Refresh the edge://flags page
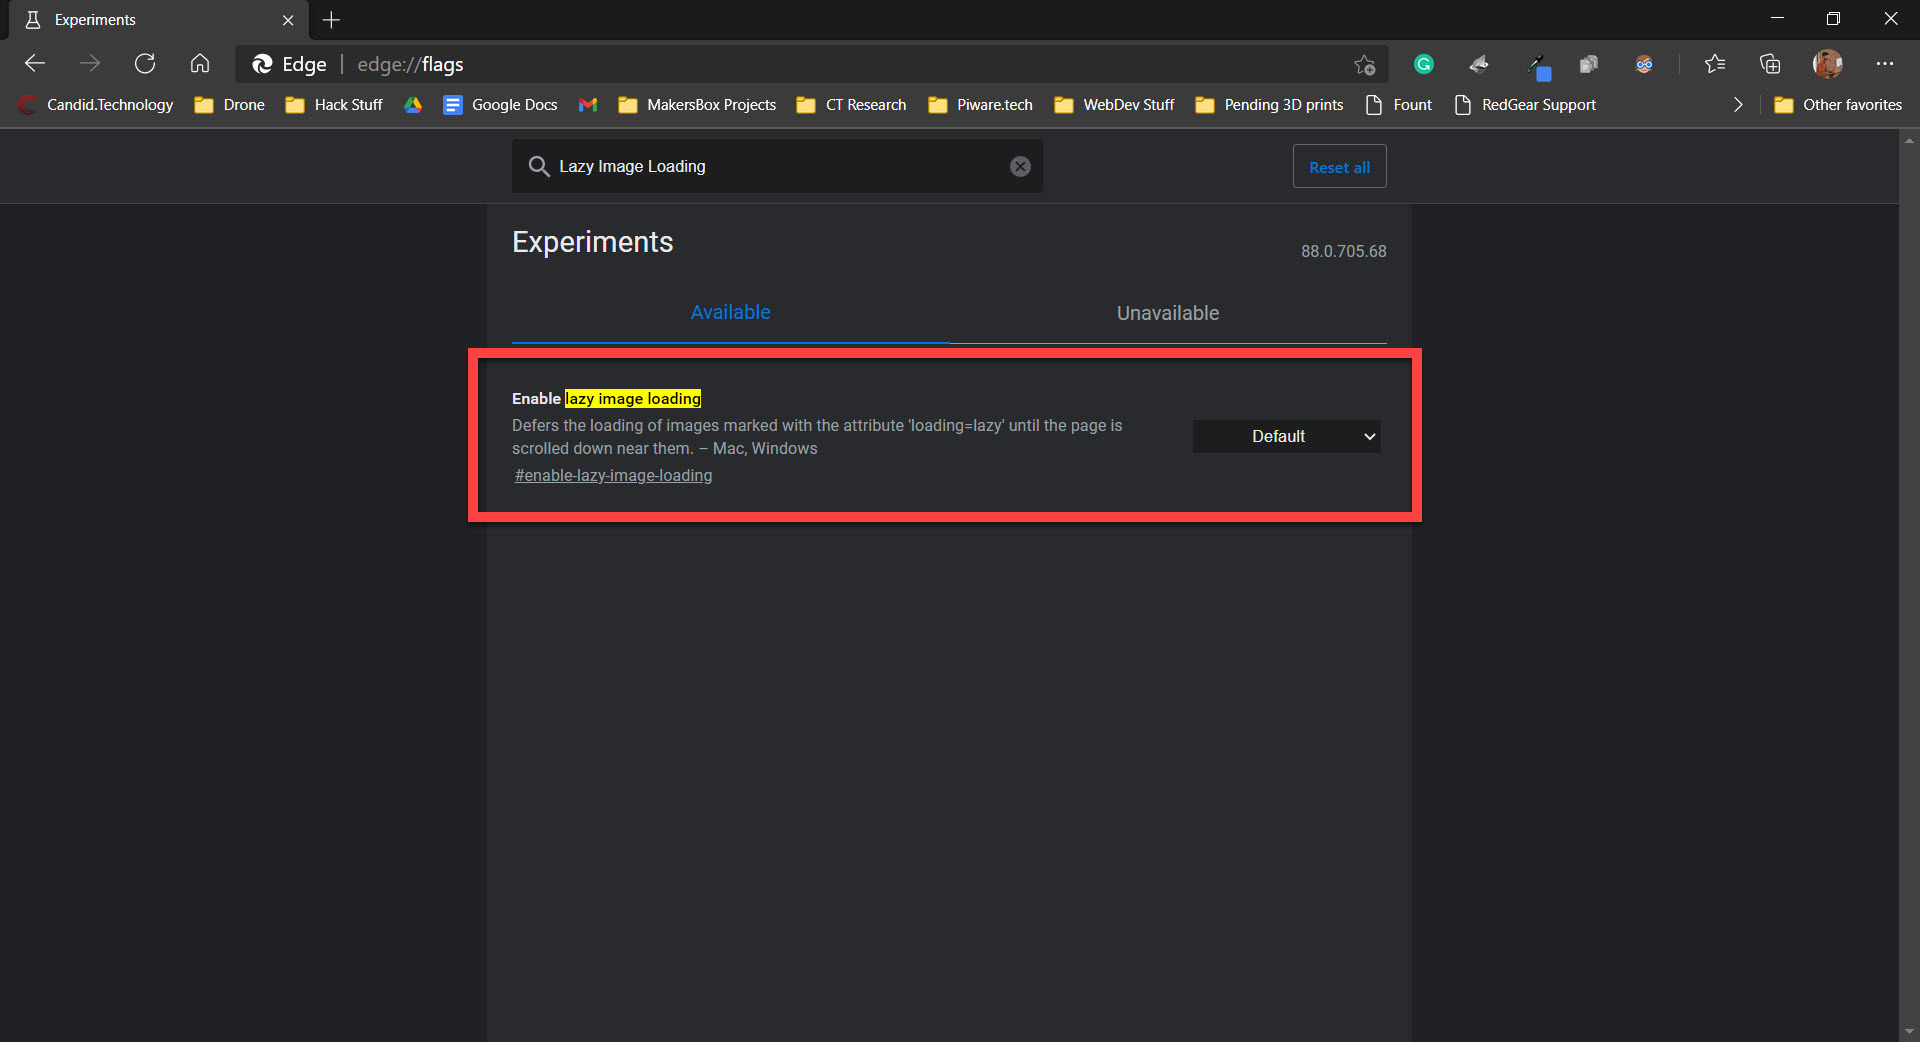Image resolution: width=1920 pixels, height=1042 pixels. pyautogui.click(x=145, y=64)
